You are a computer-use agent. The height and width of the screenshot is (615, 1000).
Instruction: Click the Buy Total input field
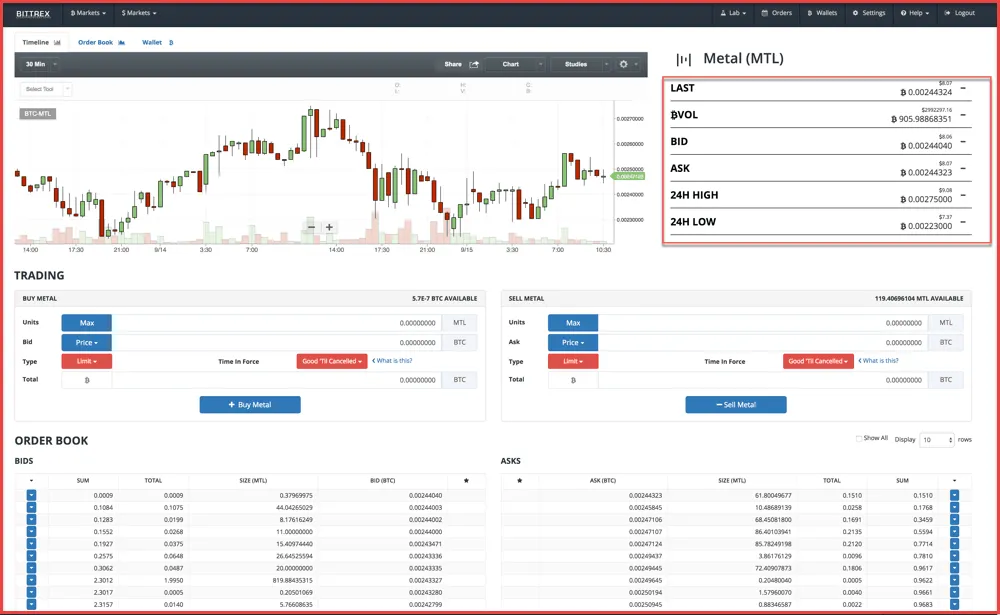click(x=277, y=380)
